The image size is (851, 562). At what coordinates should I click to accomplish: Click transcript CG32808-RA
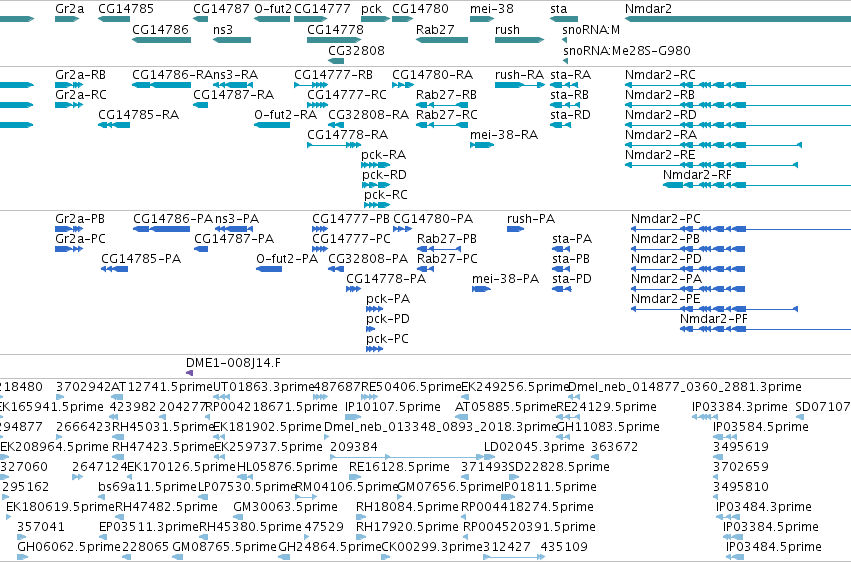tap(336, 125)
